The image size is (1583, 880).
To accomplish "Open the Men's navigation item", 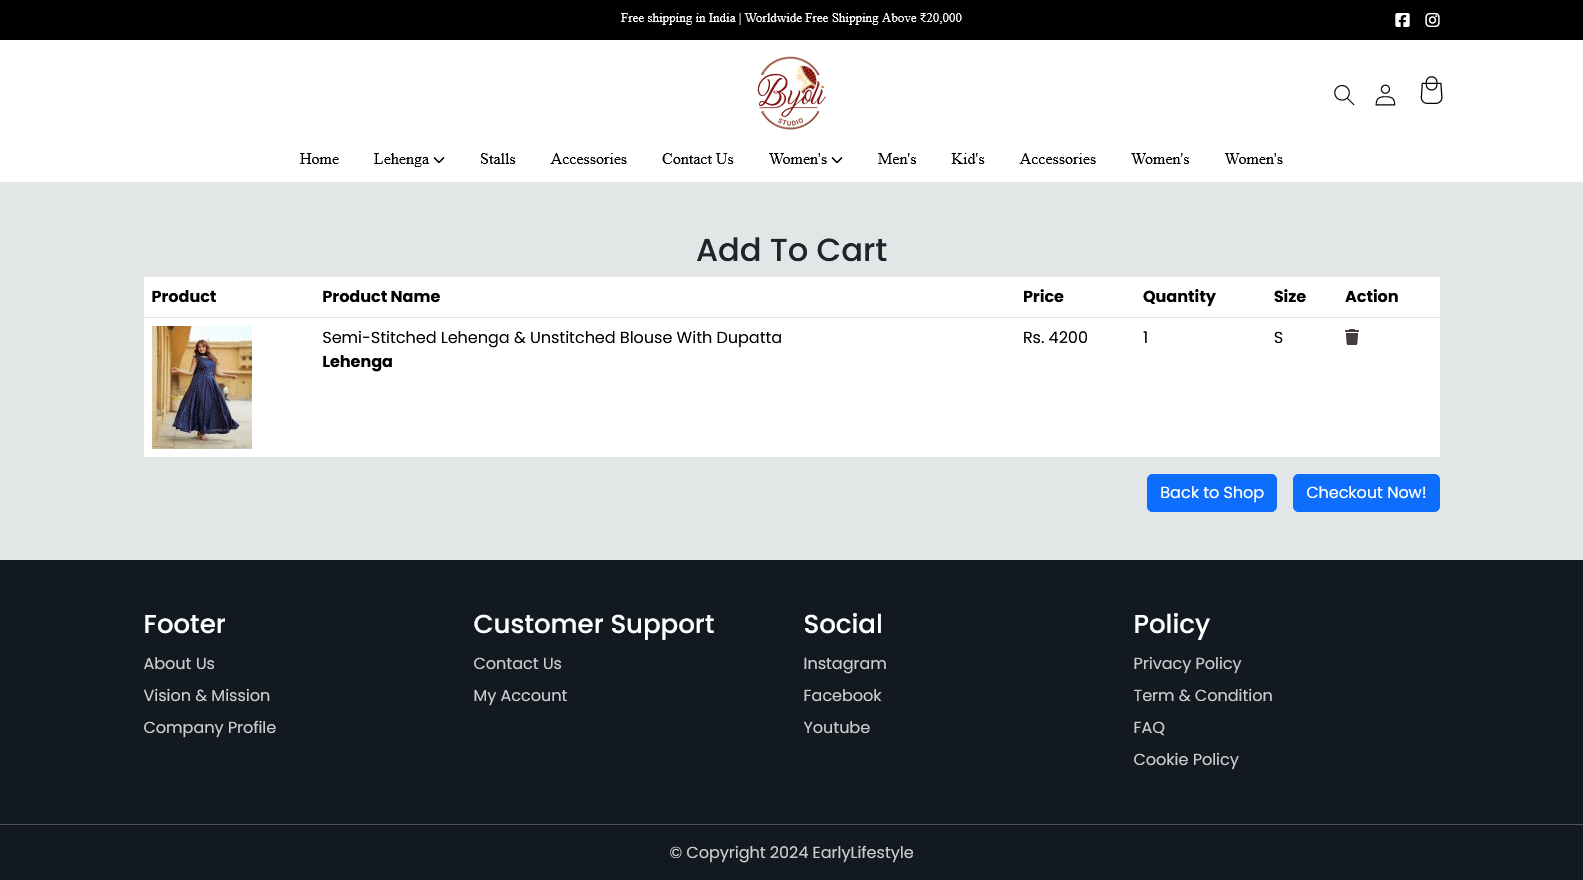I will pyautogui.click(x=896, y=159).
